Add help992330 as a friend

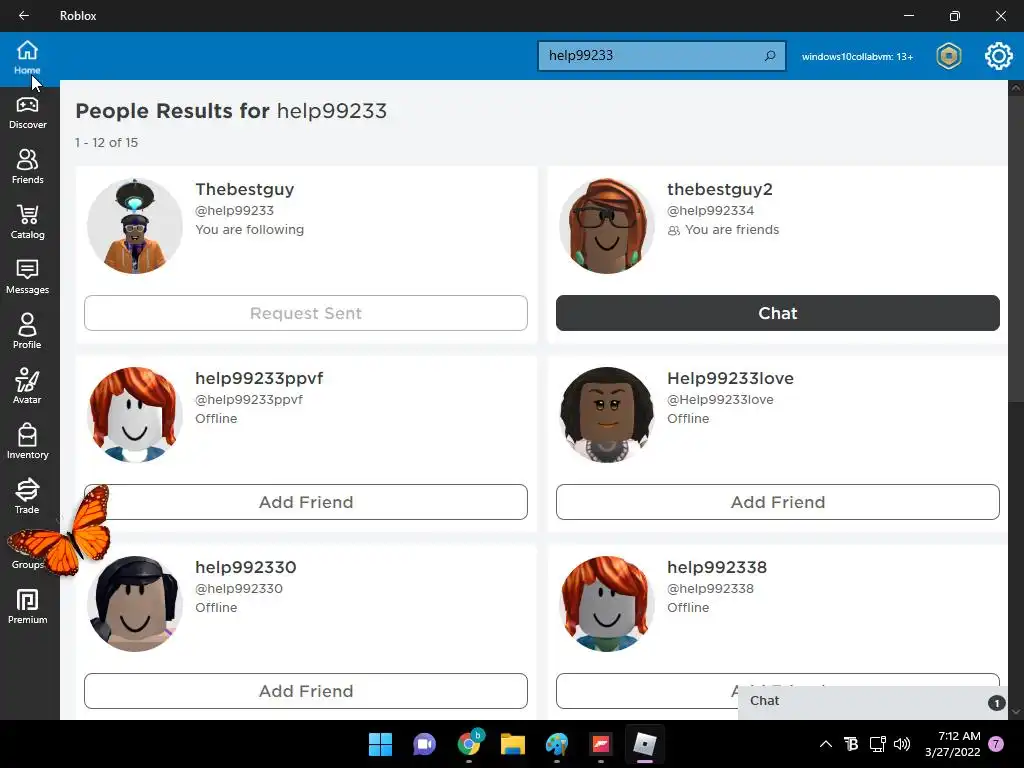point(306,691)
